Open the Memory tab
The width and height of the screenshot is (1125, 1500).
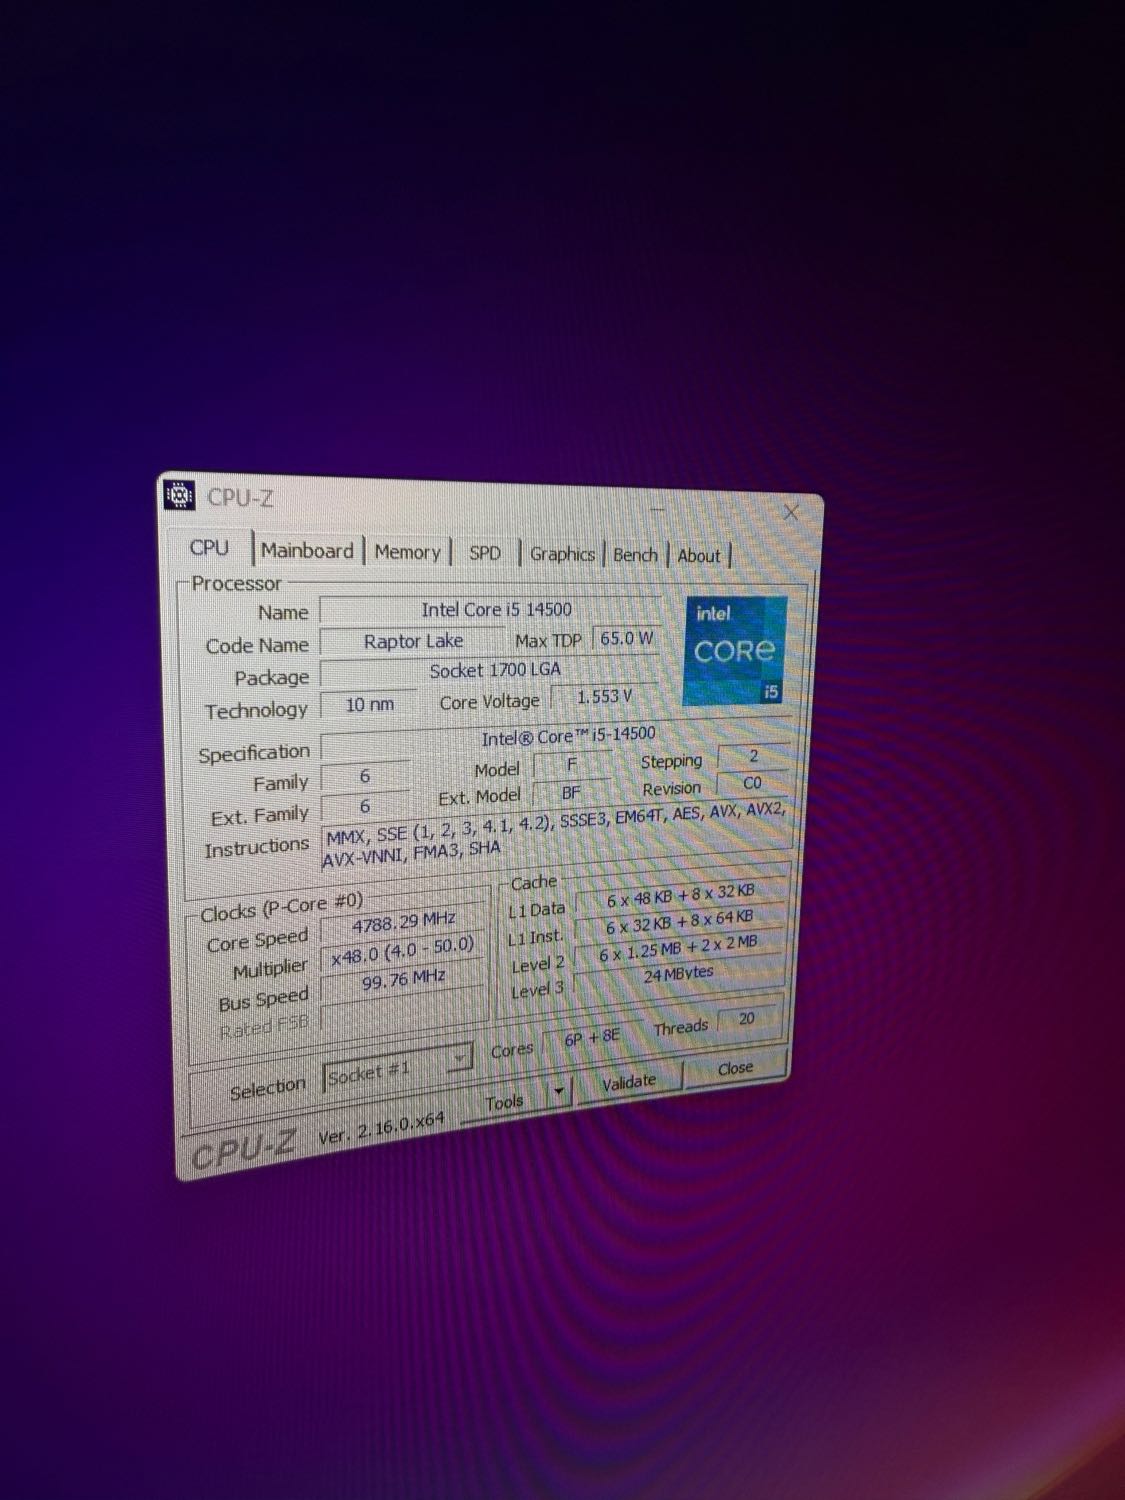pos(407,552)
